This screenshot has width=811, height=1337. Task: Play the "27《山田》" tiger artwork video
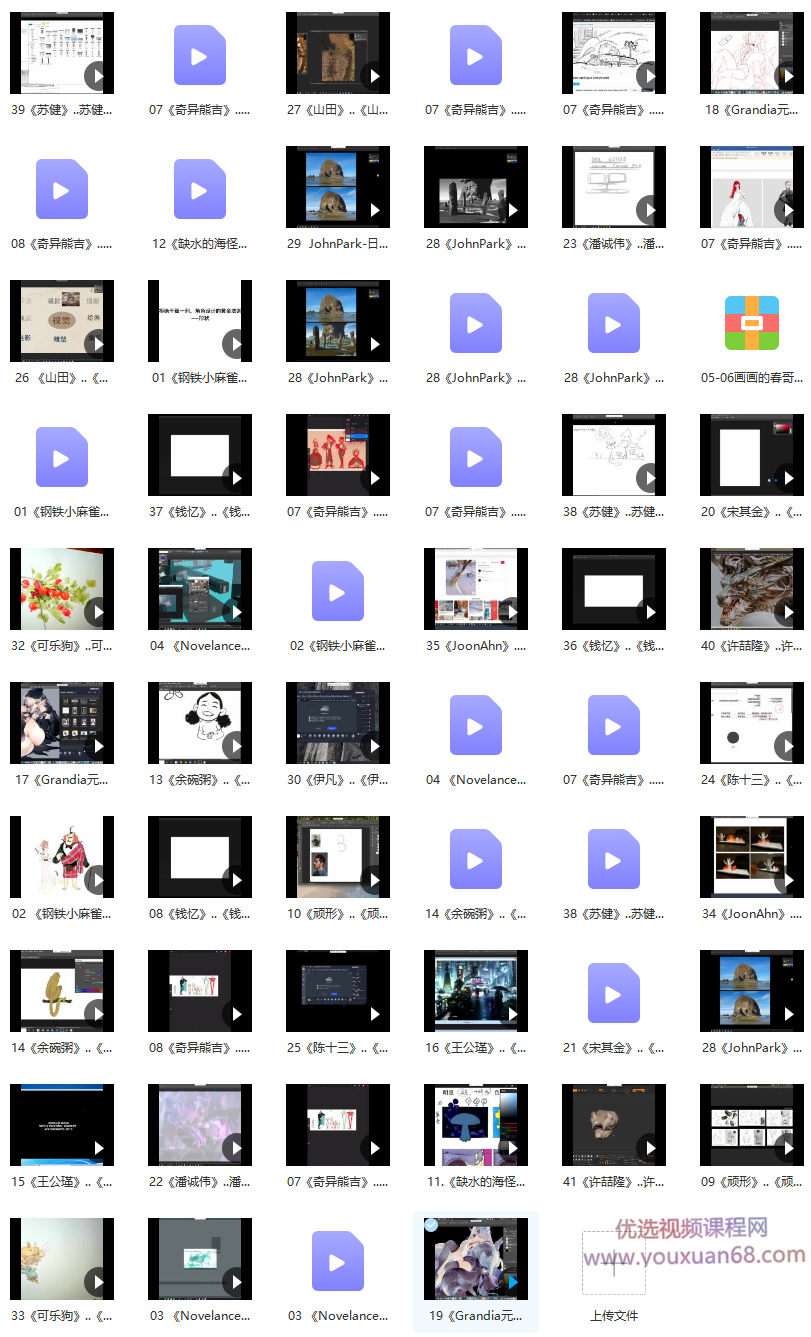[x=337, y=52]
